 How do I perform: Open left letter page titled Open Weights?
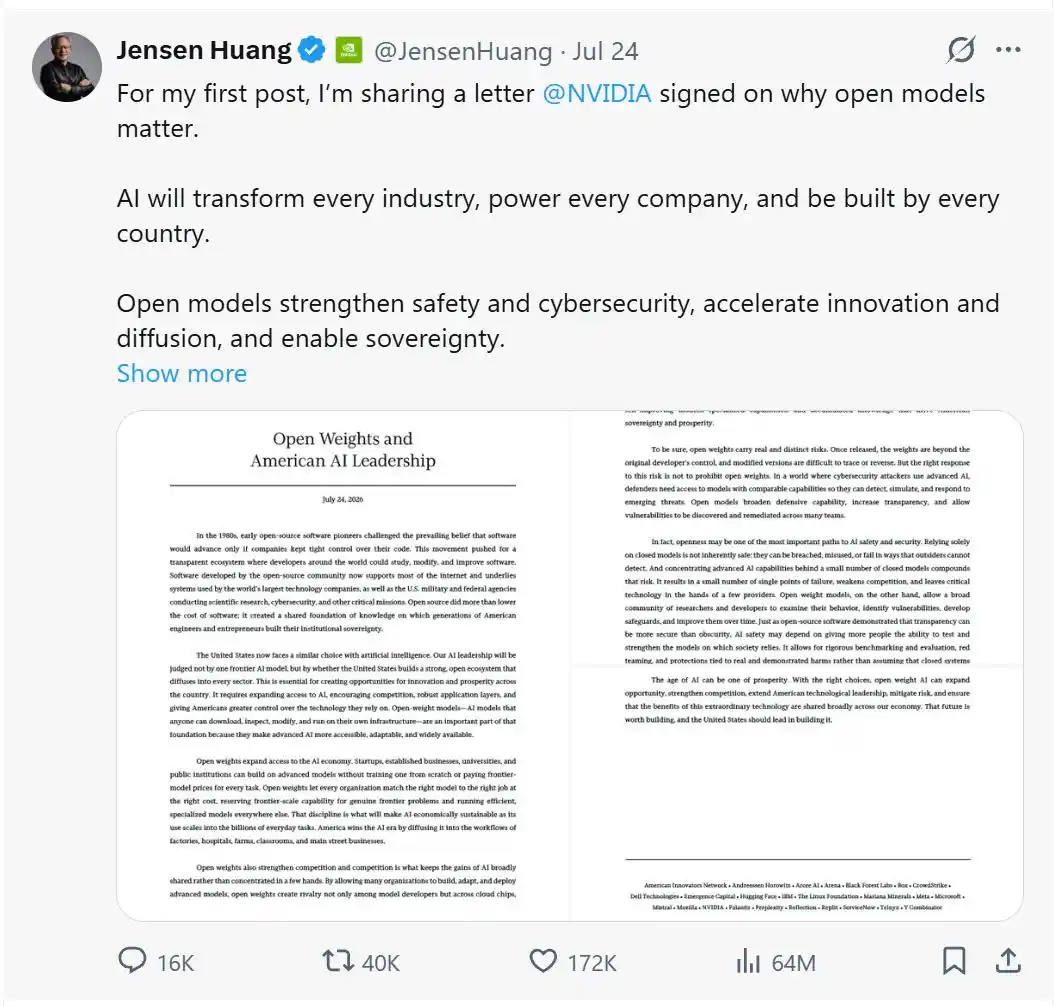[343, 665]
